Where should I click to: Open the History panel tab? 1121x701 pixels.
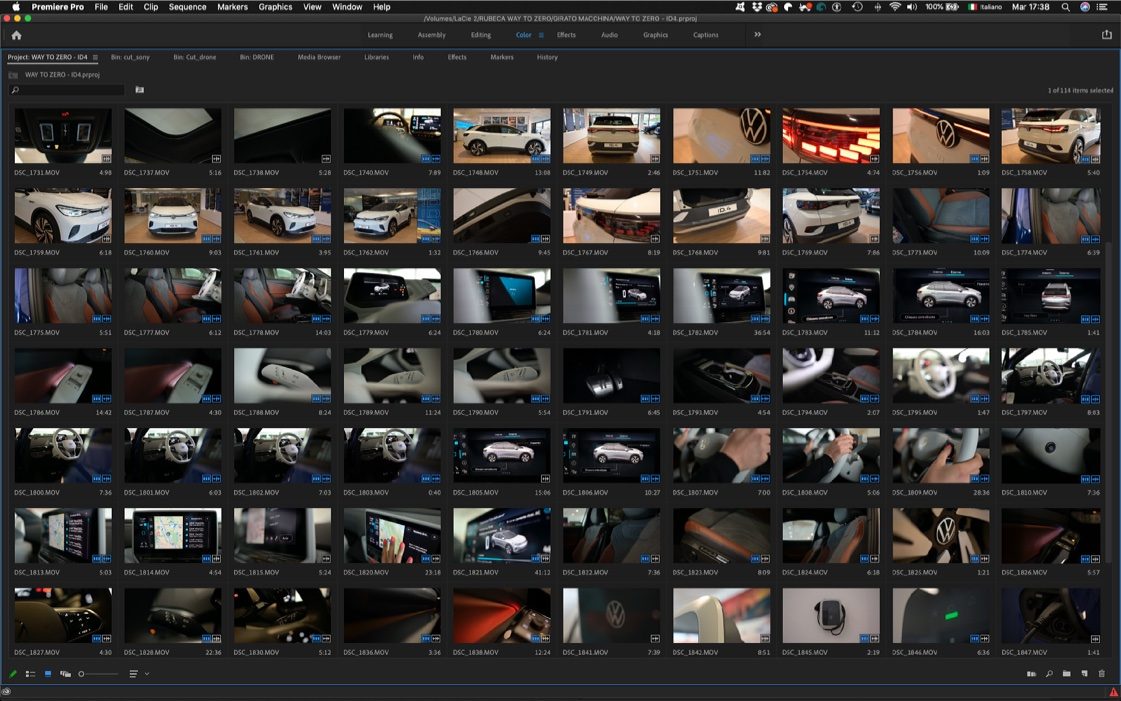pos(547,57)
